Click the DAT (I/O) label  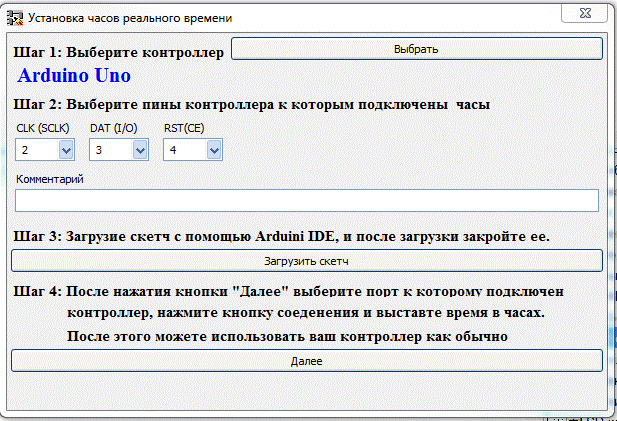click(x=114, y=128)
